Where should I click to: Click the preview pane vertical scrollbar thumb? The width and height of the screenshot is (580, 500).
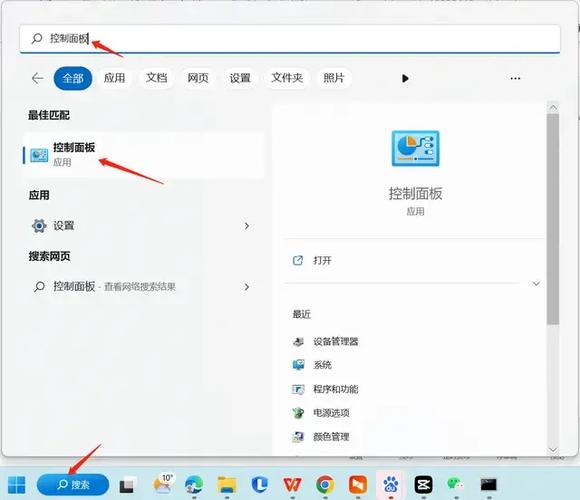[x=553, y=219]
